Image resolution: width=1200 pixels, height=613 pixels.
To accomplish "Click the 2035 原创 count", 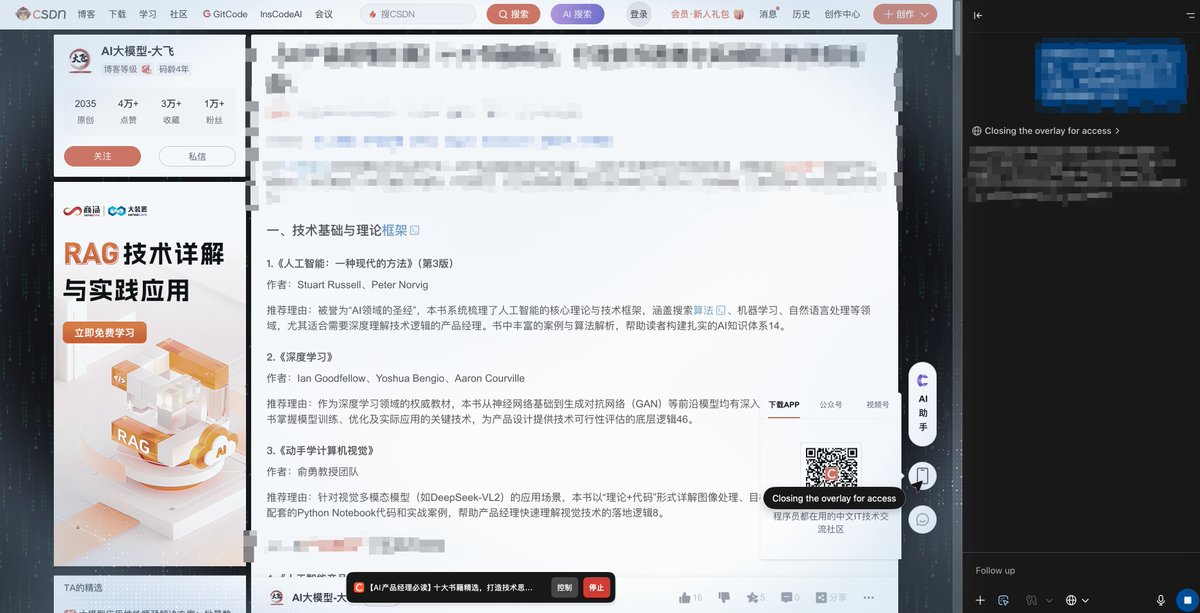I will tap(85, 111).
